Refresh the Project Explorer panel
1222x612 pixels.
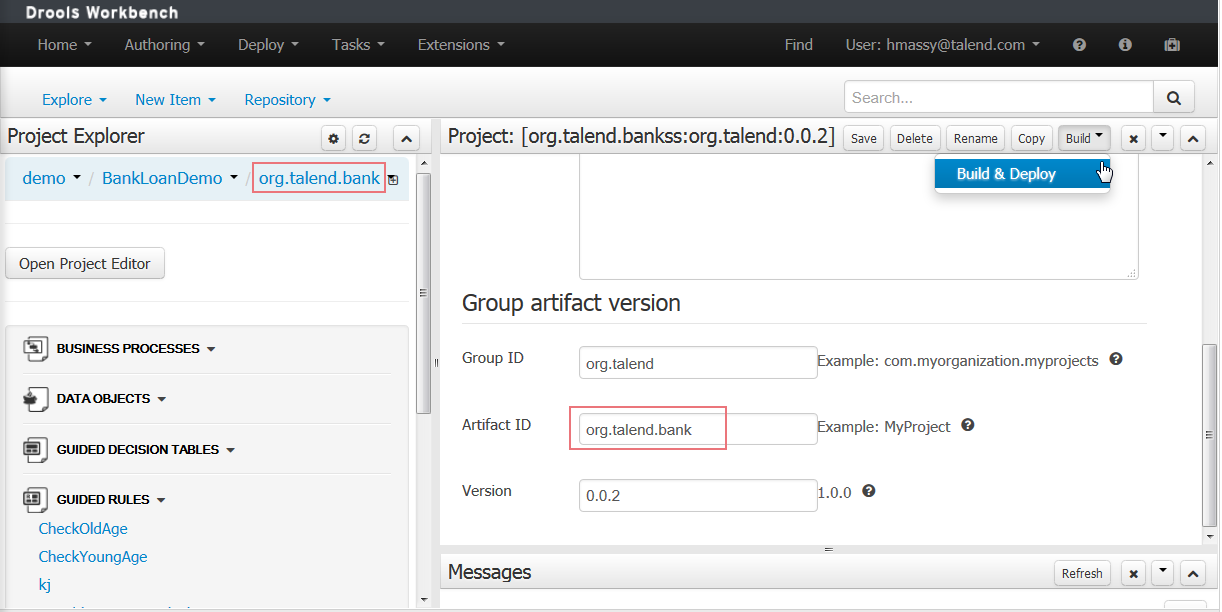pos(365,138)
